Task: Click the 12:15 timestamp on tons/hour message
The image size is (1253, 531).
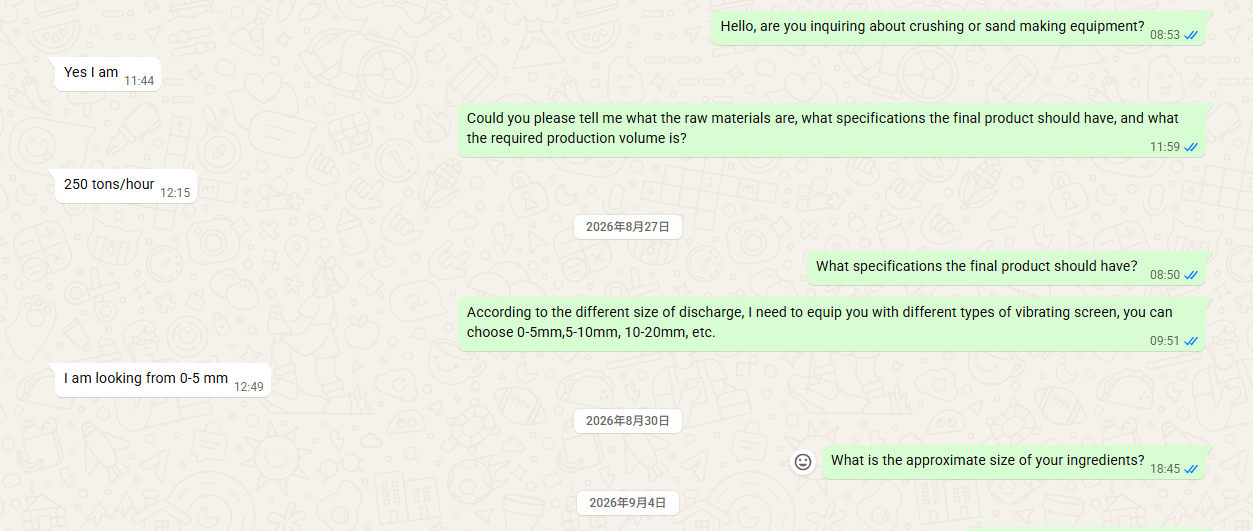Action: click(x=175, y=193)
